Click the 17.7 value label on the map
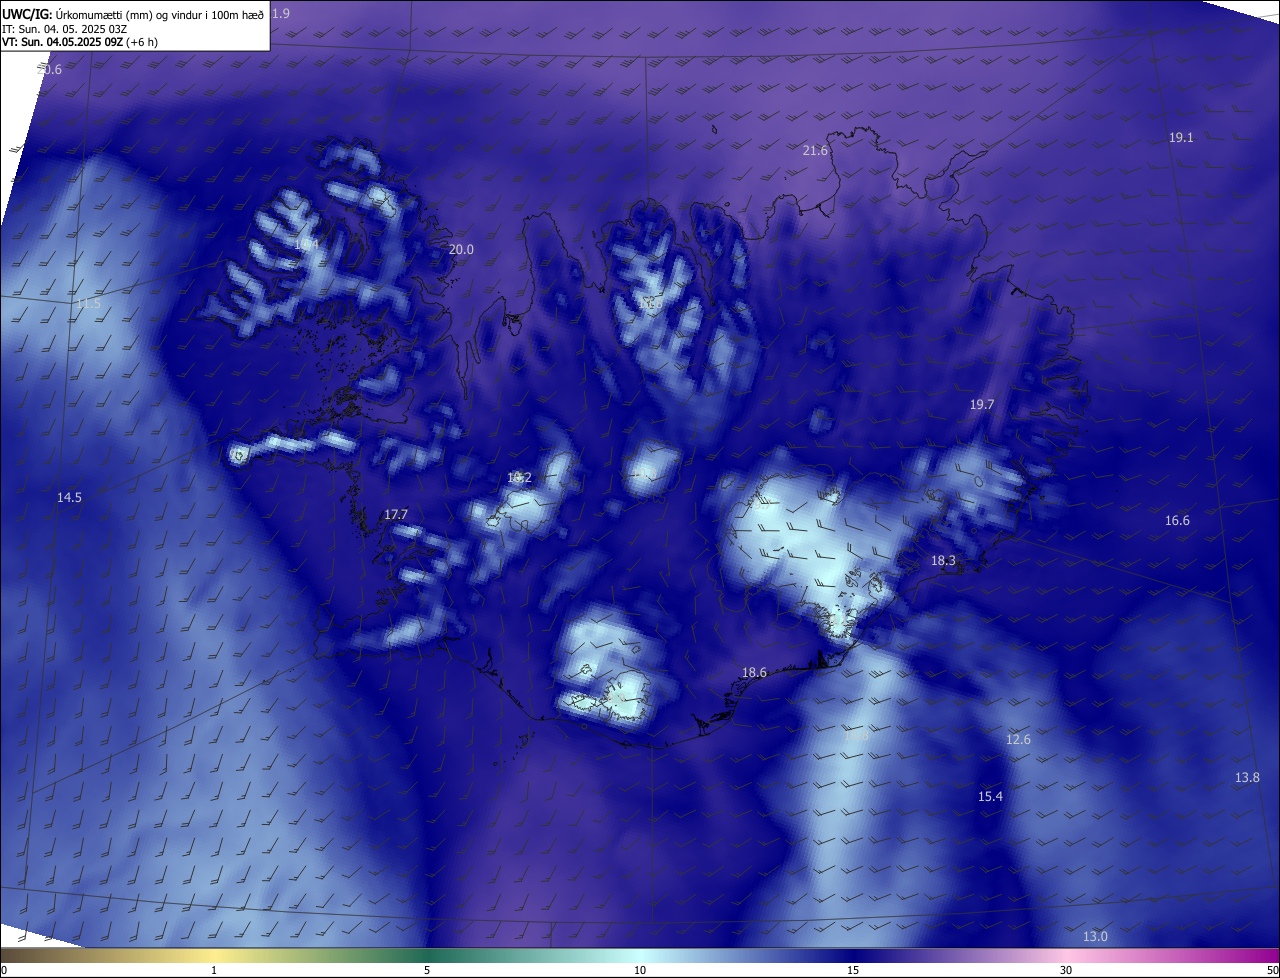The image size is (1280, 978). click(x=396, y=514)
